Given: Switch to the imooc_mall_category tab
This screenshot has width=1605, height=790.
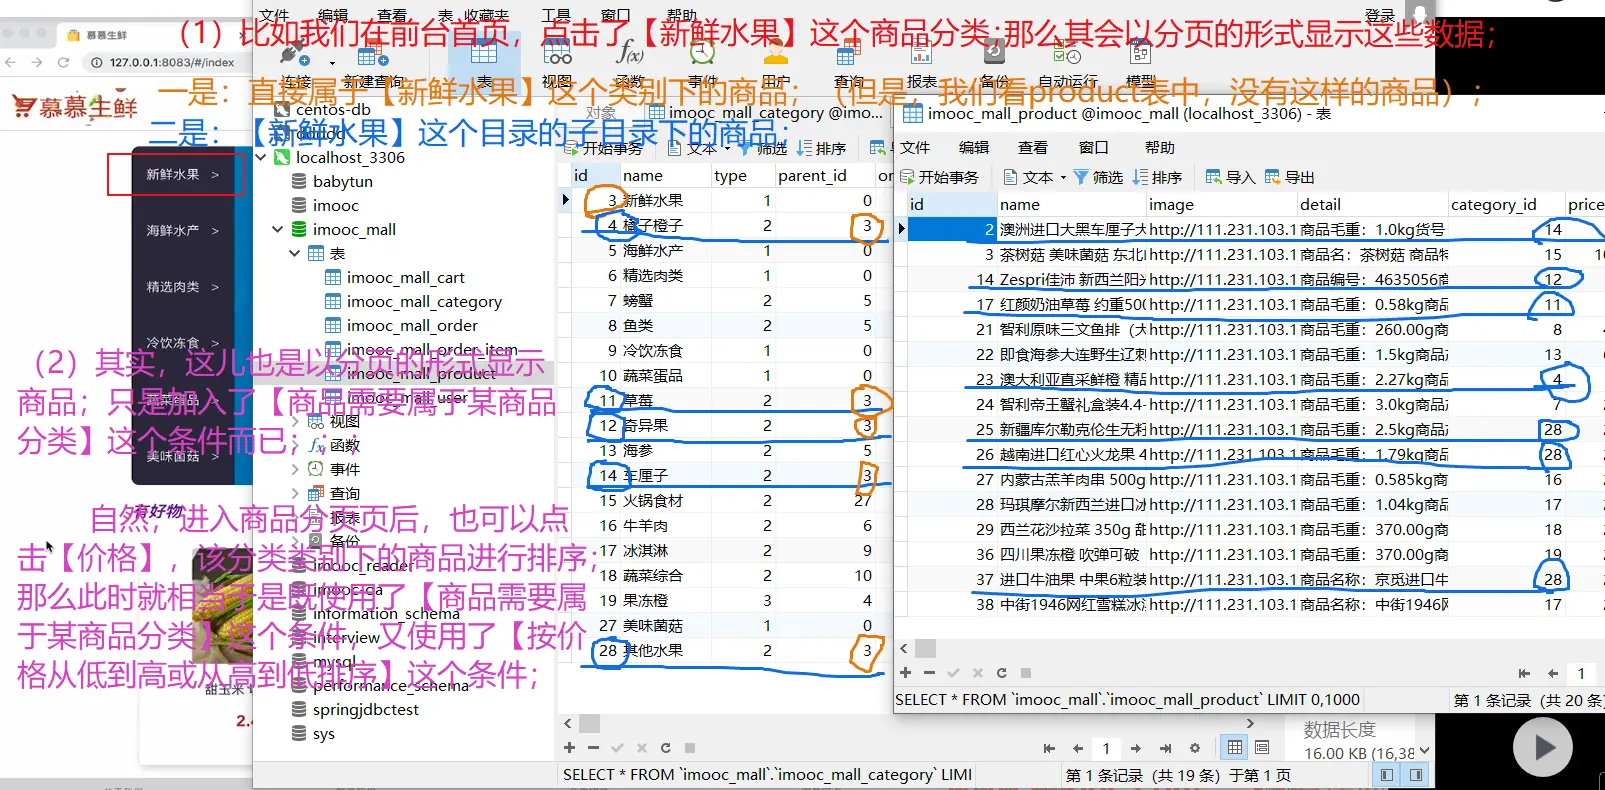Looking at the screenshot, I should point(766,113).
